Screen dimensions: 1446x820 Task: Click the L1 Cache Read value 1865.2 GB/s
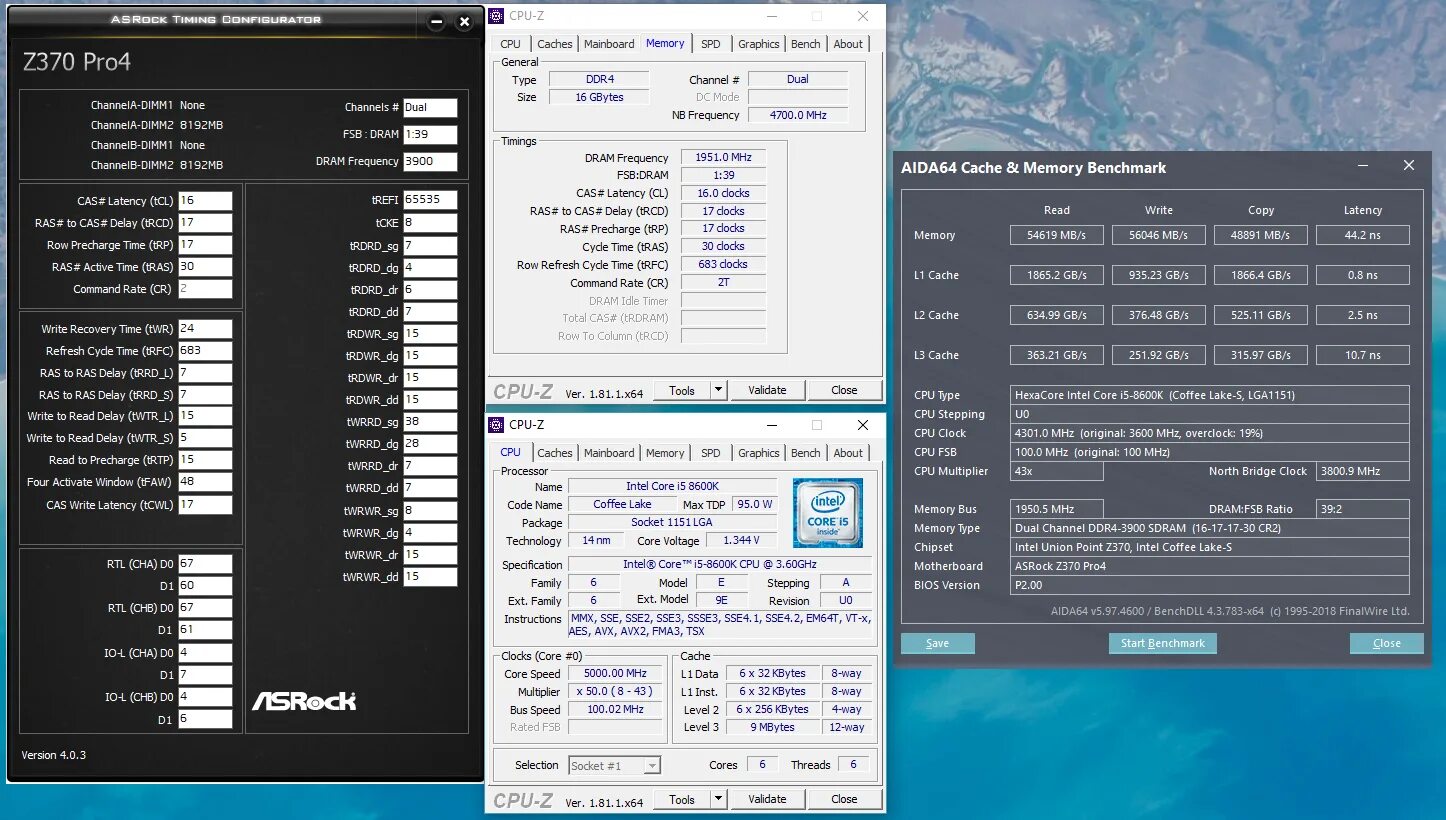[1056, 275]
